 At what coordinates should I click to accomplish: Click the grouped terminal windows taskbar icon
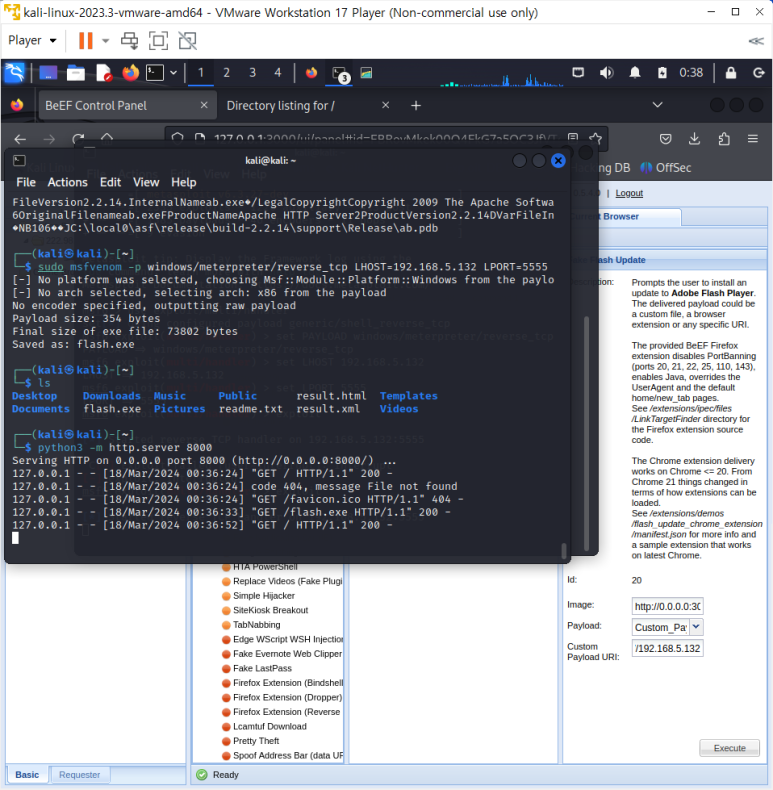click(x=340, y=74)
